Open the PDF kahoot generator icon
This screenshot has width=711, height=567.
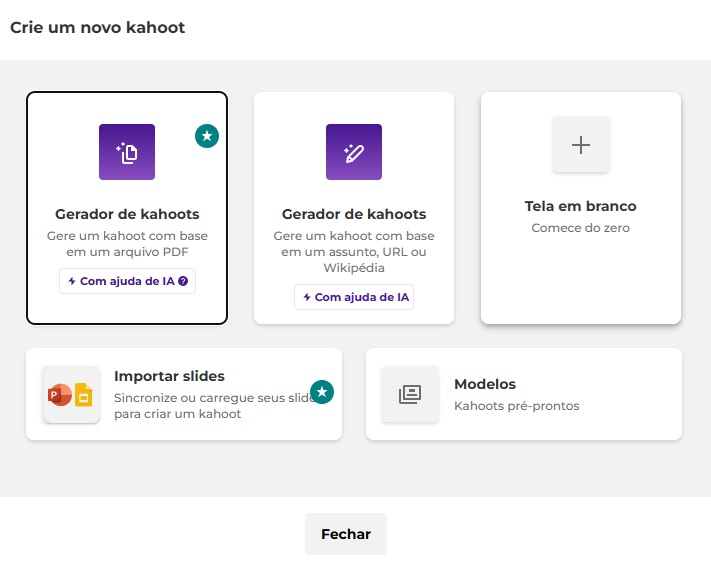point(127,152)
